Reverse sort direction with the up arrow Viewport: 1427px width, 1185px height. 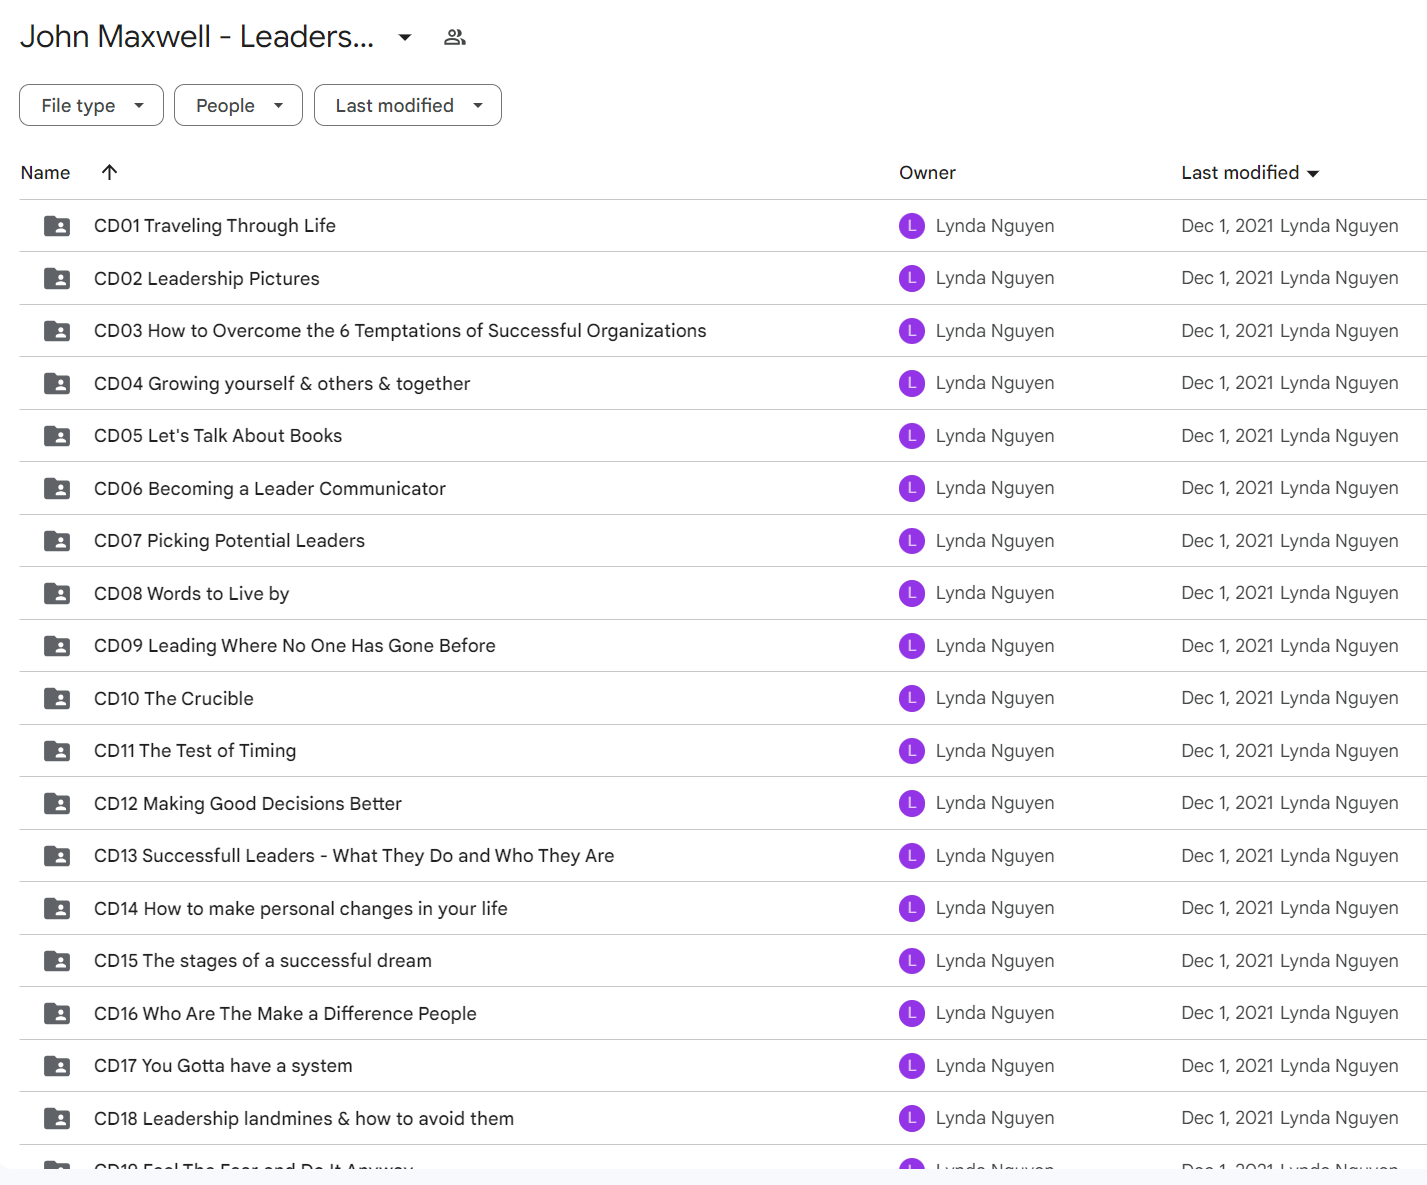tap(110, 172)
